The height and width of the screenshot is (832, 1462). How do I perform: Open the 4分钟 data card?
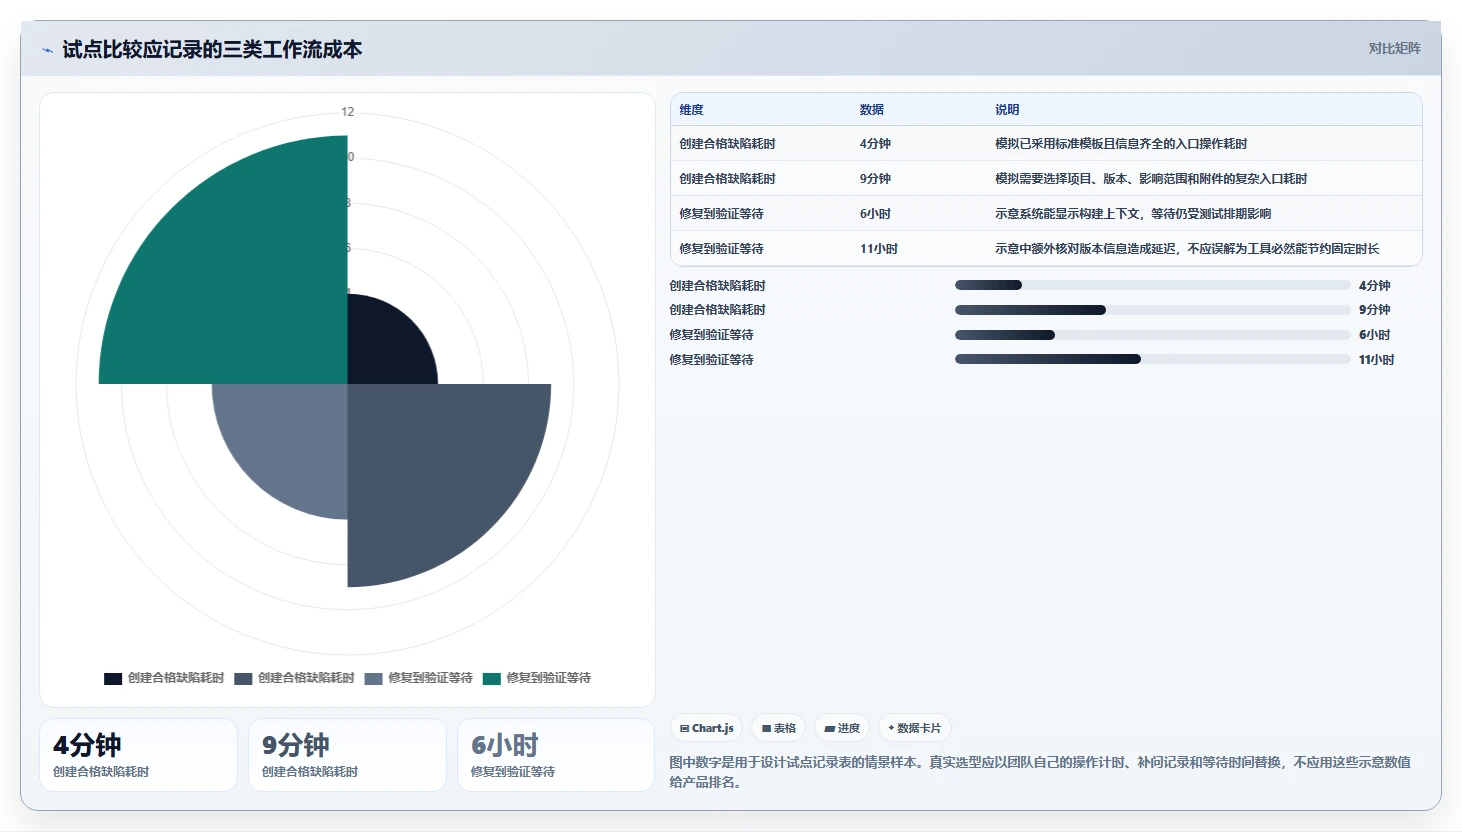(138, 755)
